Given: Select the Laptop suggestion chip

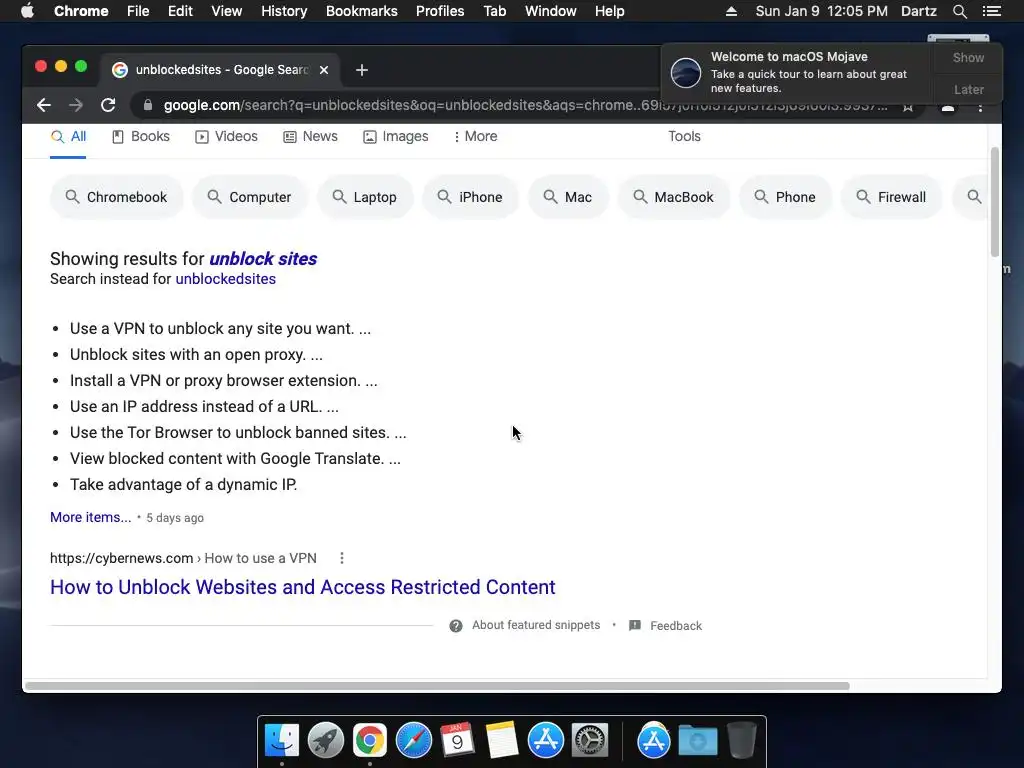Looking at the screenshot, I should (x=364, y=197).
